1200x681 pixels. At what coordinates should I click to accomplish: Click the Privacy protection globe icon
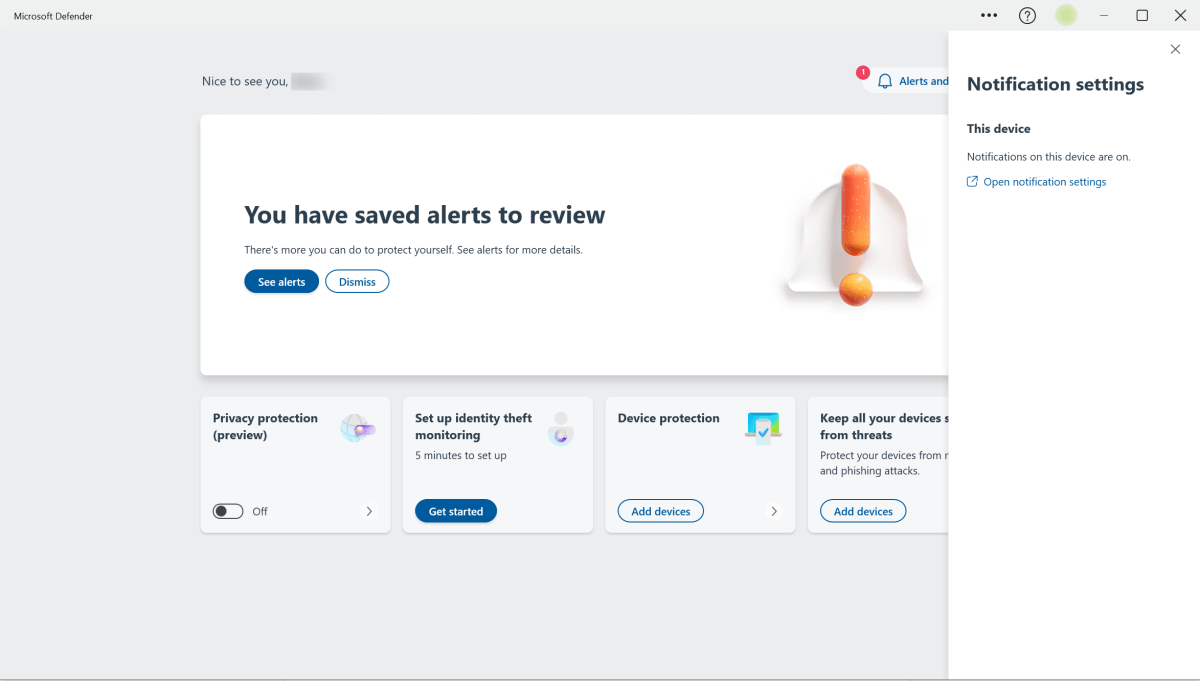click(357, 428)
